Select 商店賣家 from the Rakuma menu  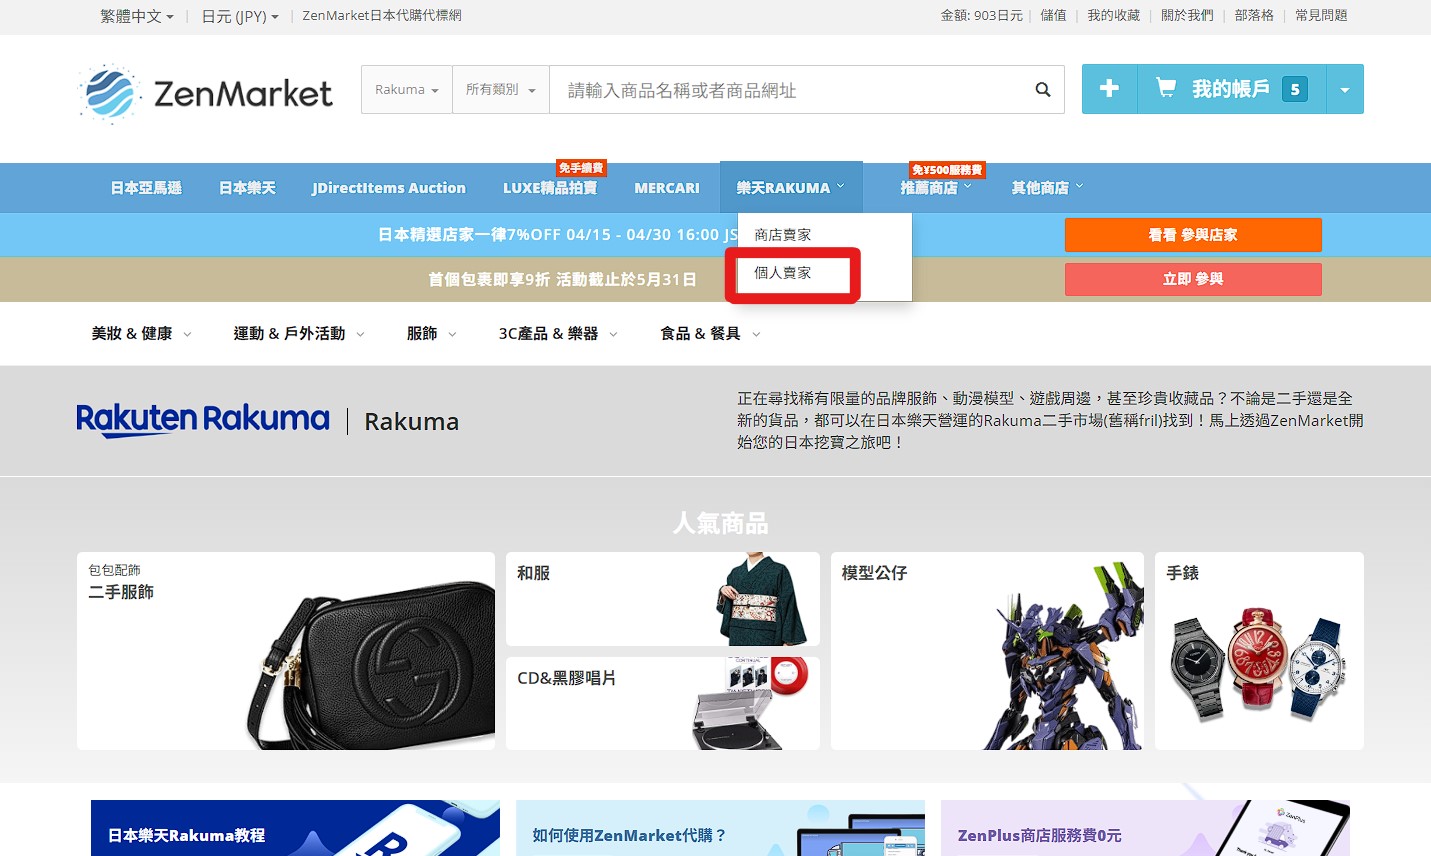[x=783, y=235]
